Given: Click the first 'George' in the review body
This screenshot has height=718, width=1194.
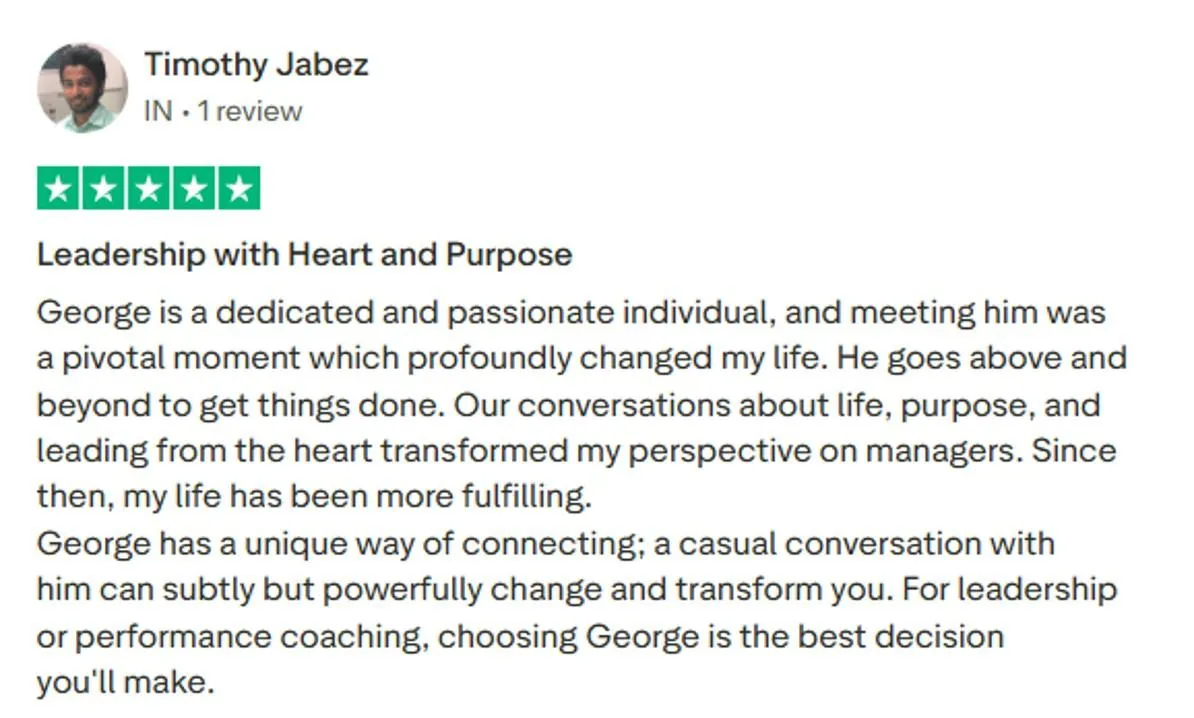Looking at the screenshot, I should (94, 313).
